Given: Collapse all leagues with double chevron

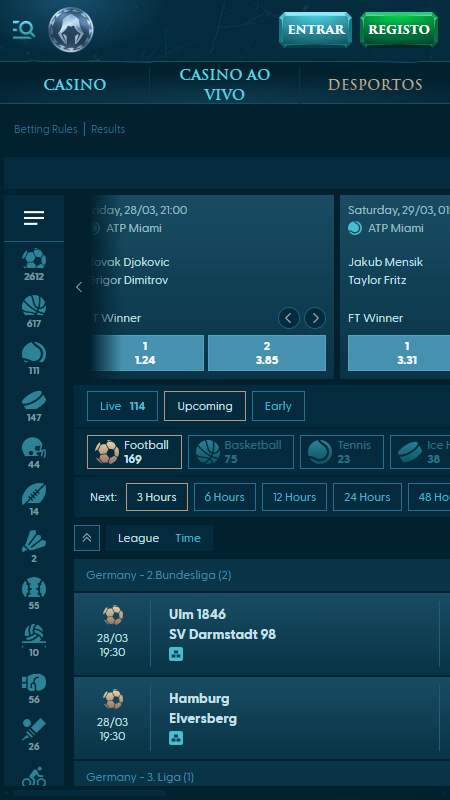Looking at the screenshot, I should pyautogui.click(x=87, y=538).
